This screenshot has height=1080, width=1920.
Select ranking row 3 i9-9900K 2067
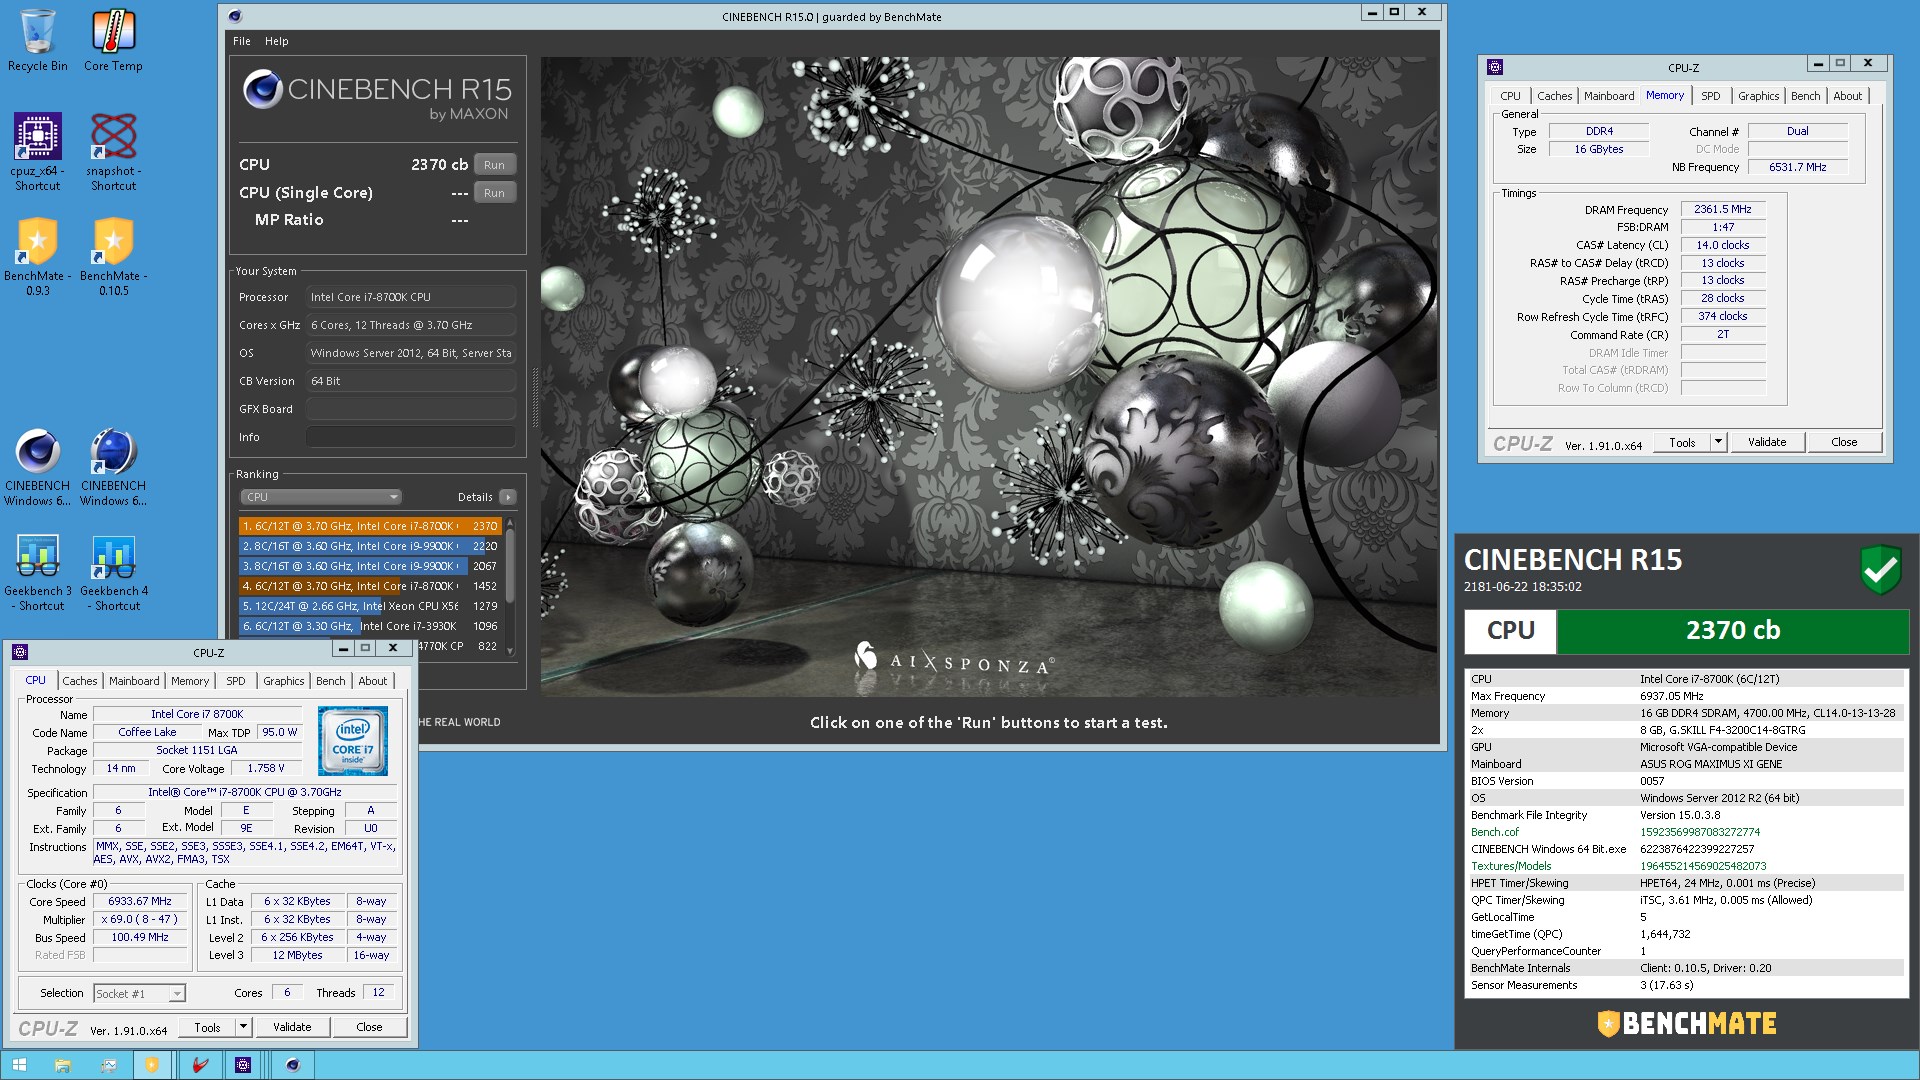point(369,566)
